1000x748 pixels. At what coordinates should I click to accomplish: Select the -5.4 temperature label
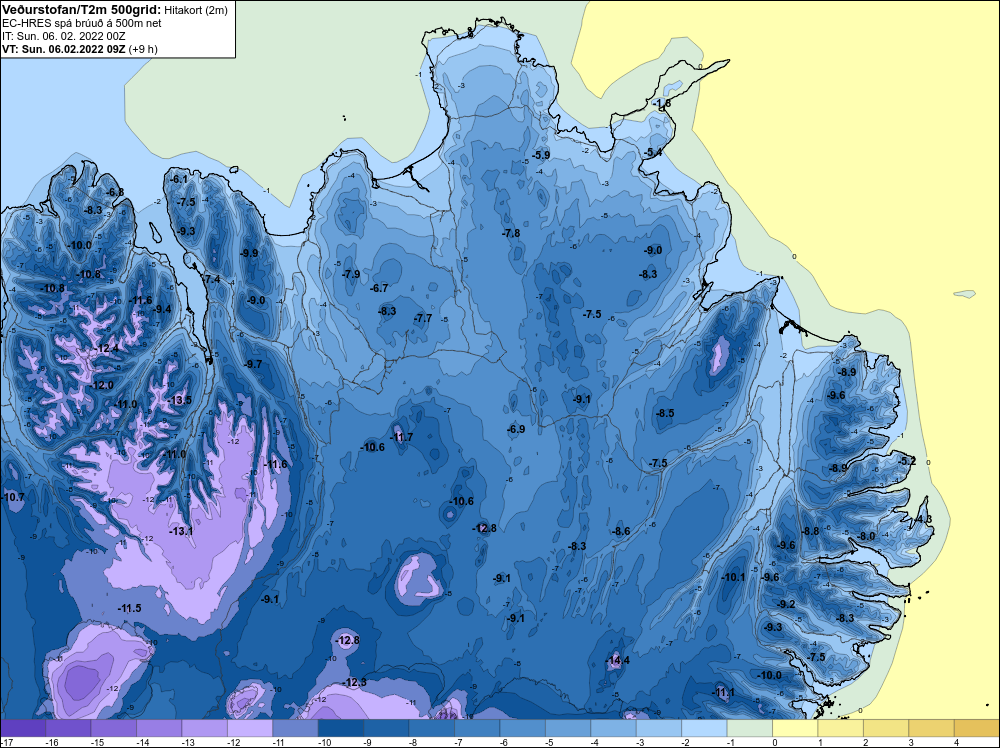tap(653, 152)
